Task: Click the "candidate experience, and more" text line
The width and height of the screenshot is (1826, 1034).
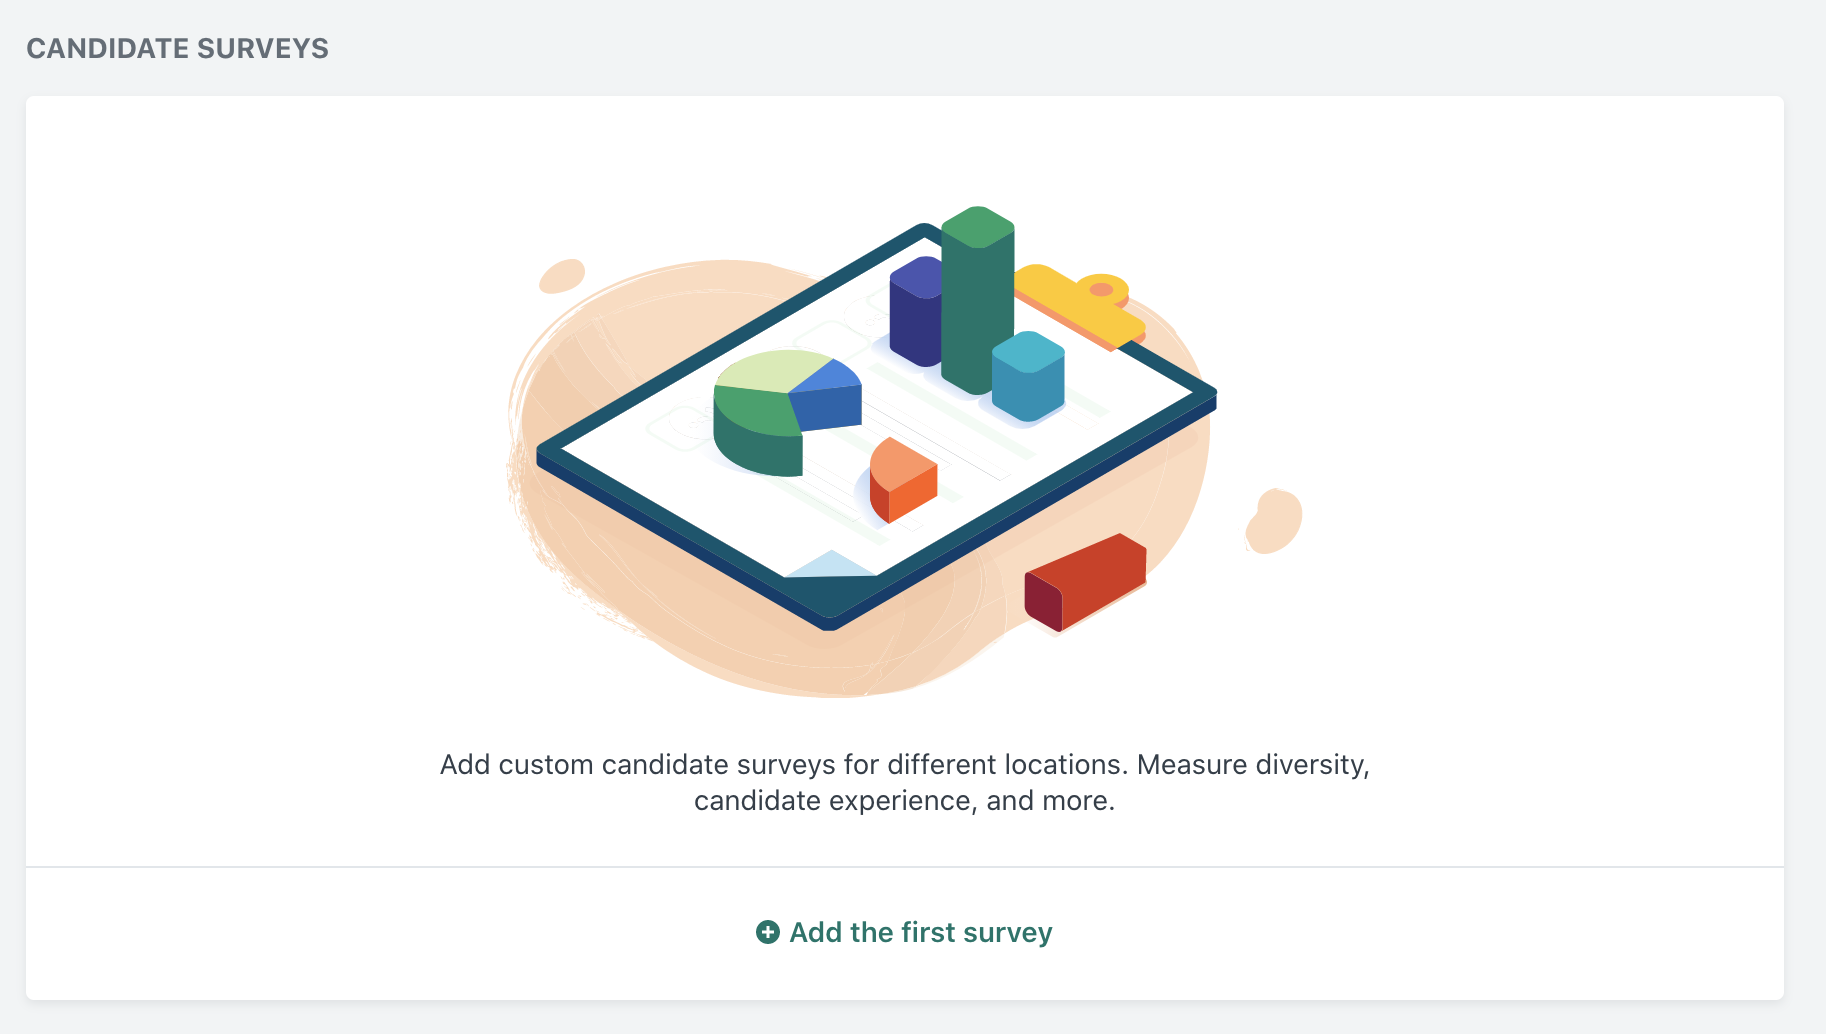Action: pyautogui.click(x=904, y=801)
